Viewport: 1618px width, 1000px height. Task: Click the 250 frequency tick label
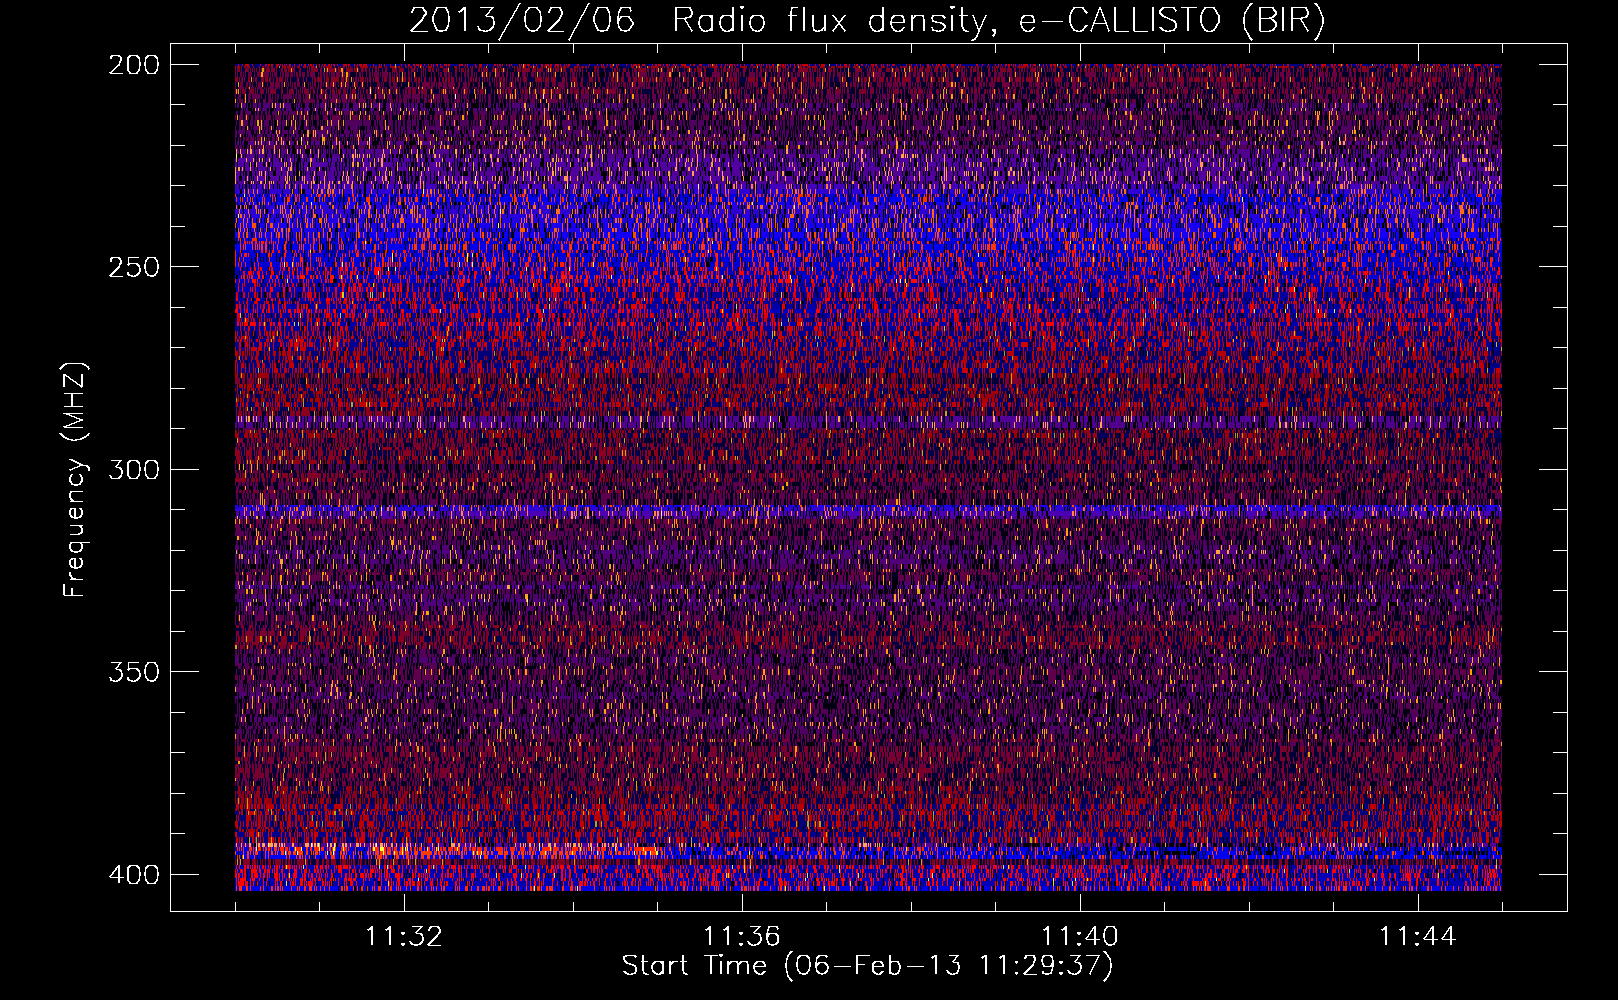[x=134, y=267]
